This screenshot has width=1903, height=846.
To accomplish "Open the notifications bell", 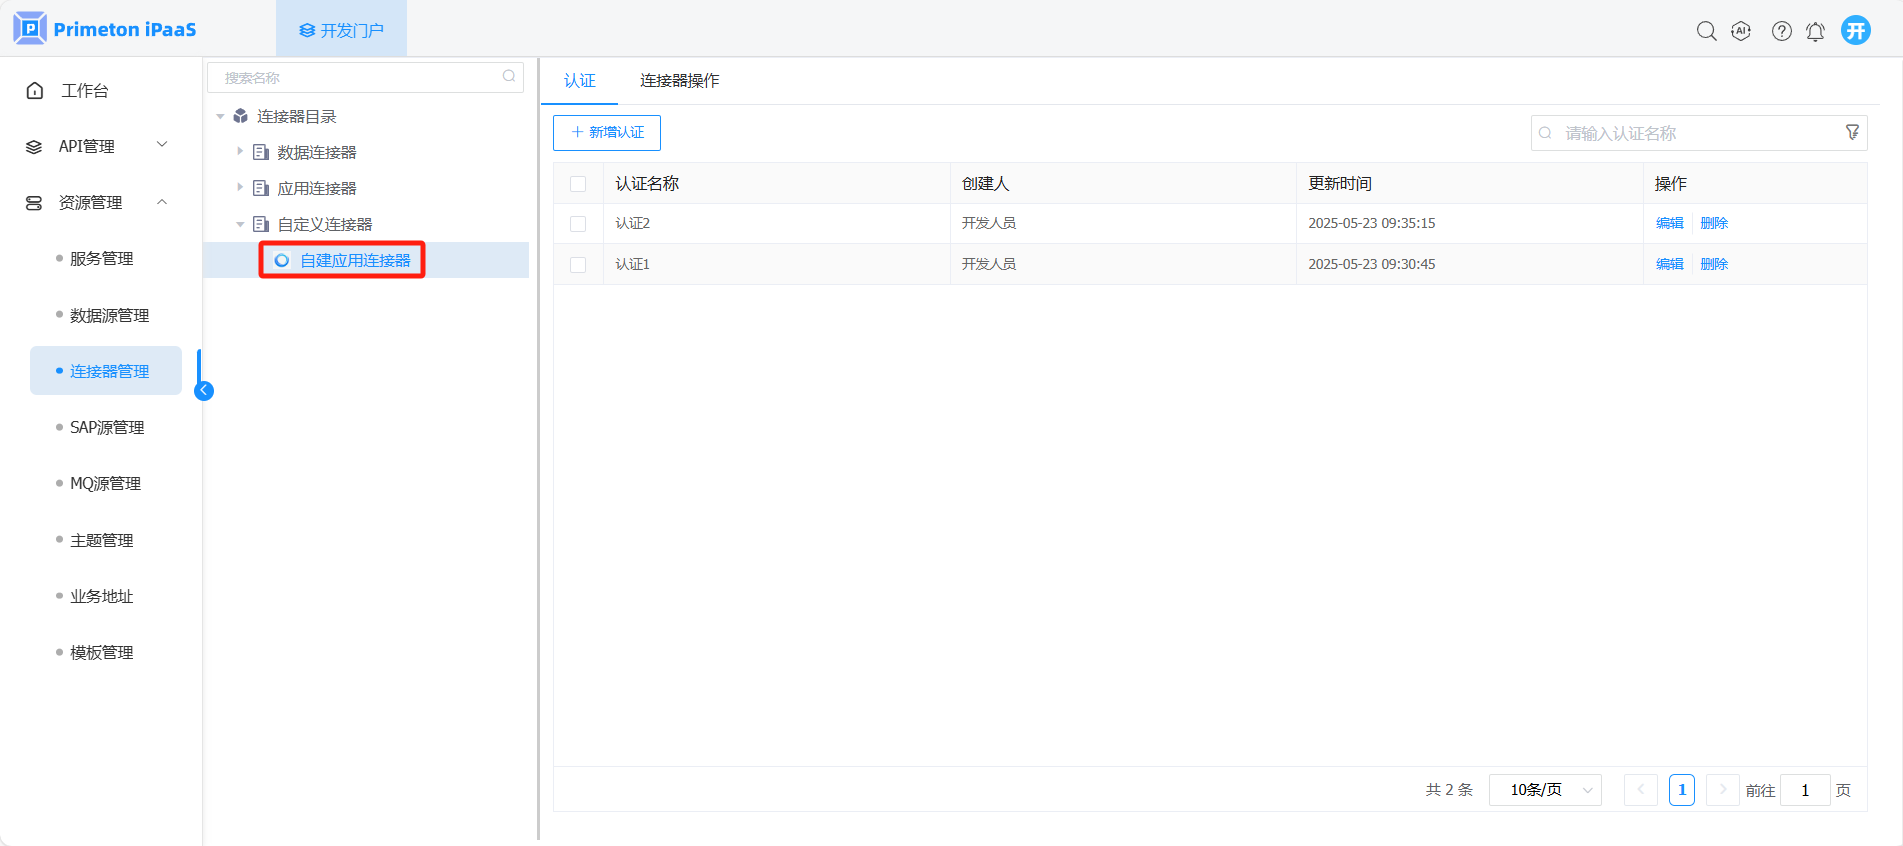I will point(1815,31).
